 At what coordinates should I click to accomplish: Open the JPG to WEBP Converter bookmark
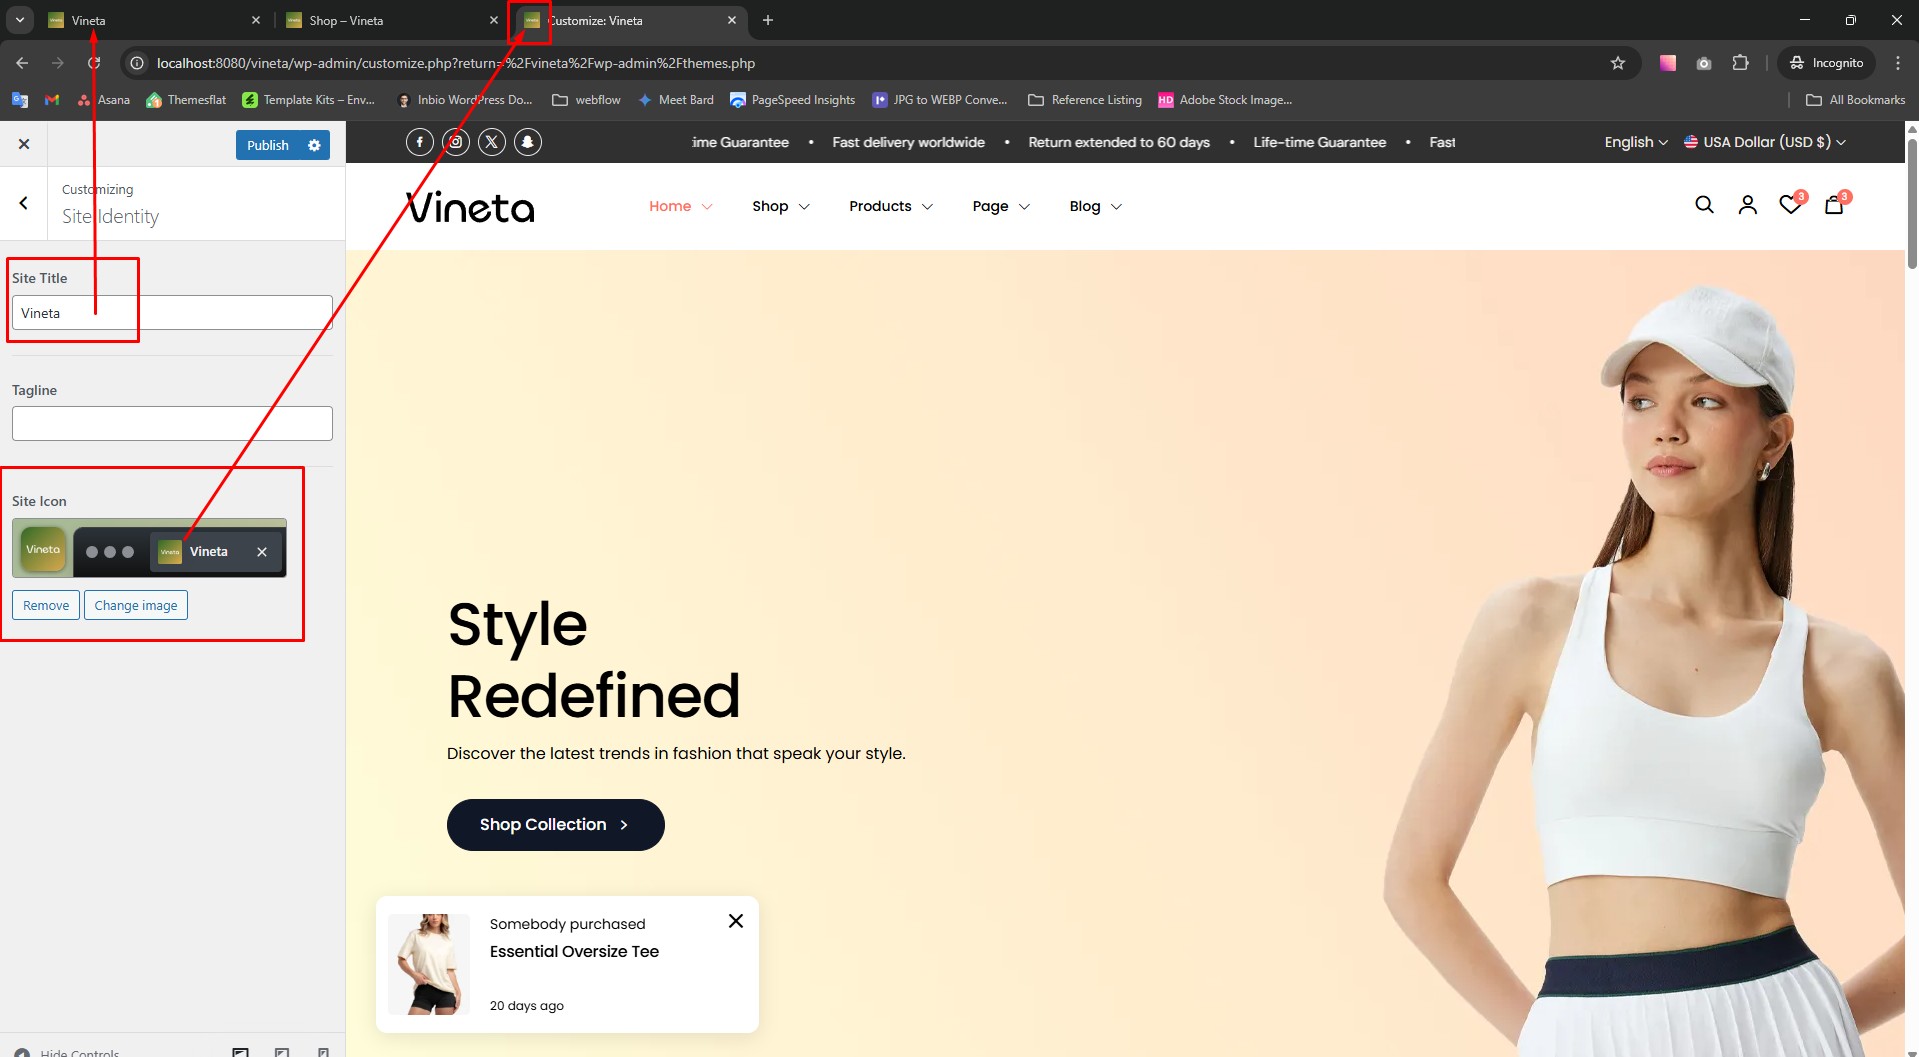tap(940, 100)
